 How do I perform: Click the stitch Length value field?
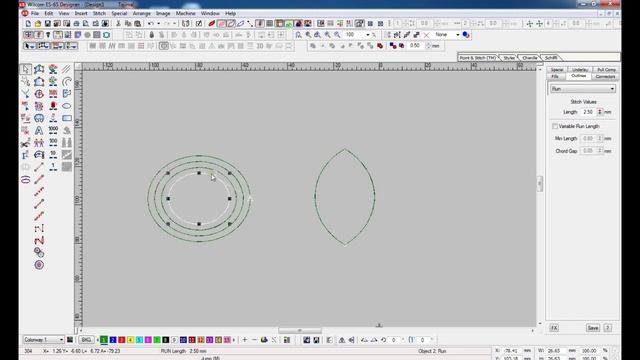point(589,112)
